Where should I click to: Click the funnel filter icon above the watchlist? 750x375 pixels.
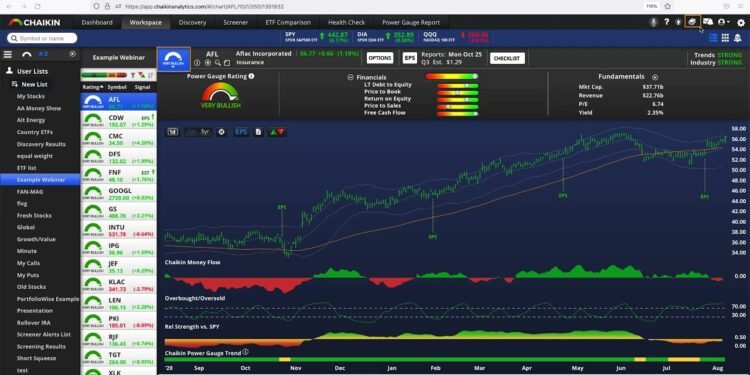point(132,75)
